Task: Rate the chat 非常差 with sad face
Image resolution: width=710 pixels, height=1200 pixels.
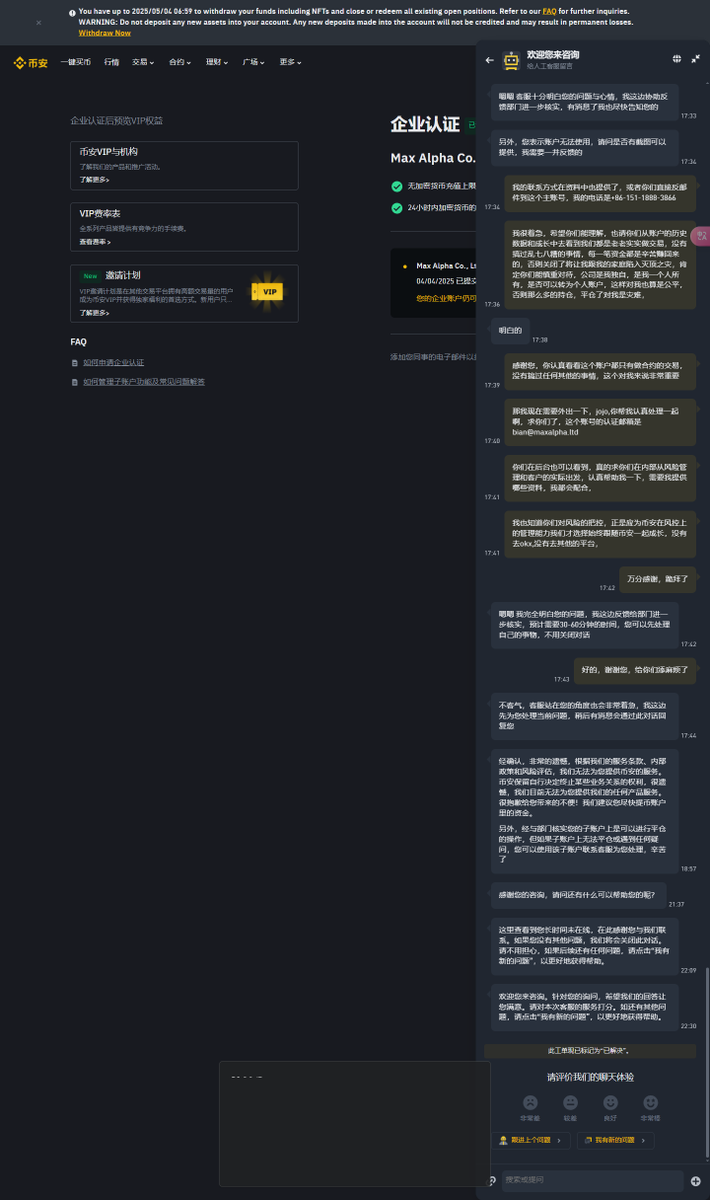Action: (530, 1102)
